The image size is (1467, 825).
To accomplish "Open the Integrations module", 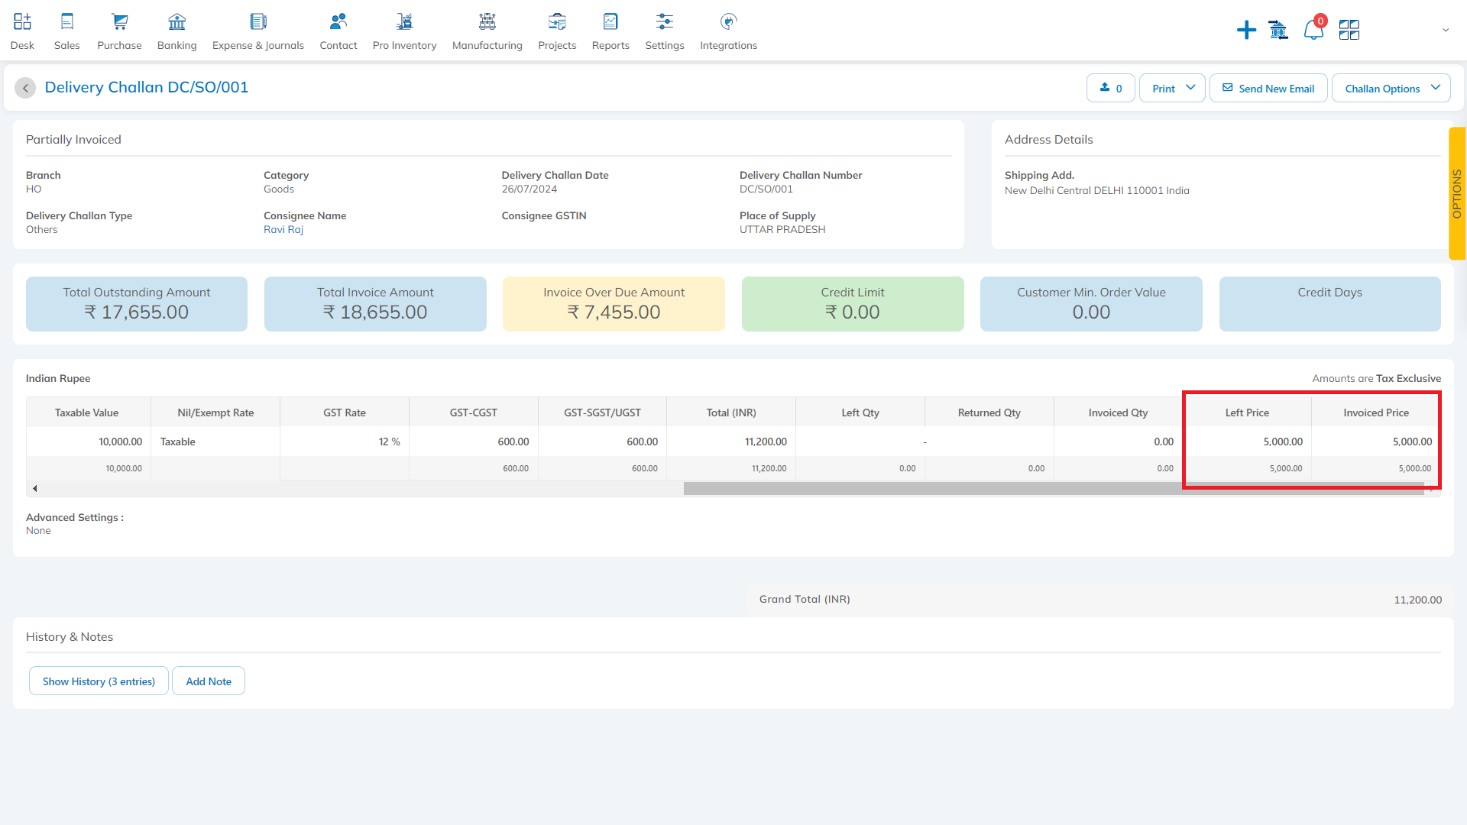I will tap(728, 32).
